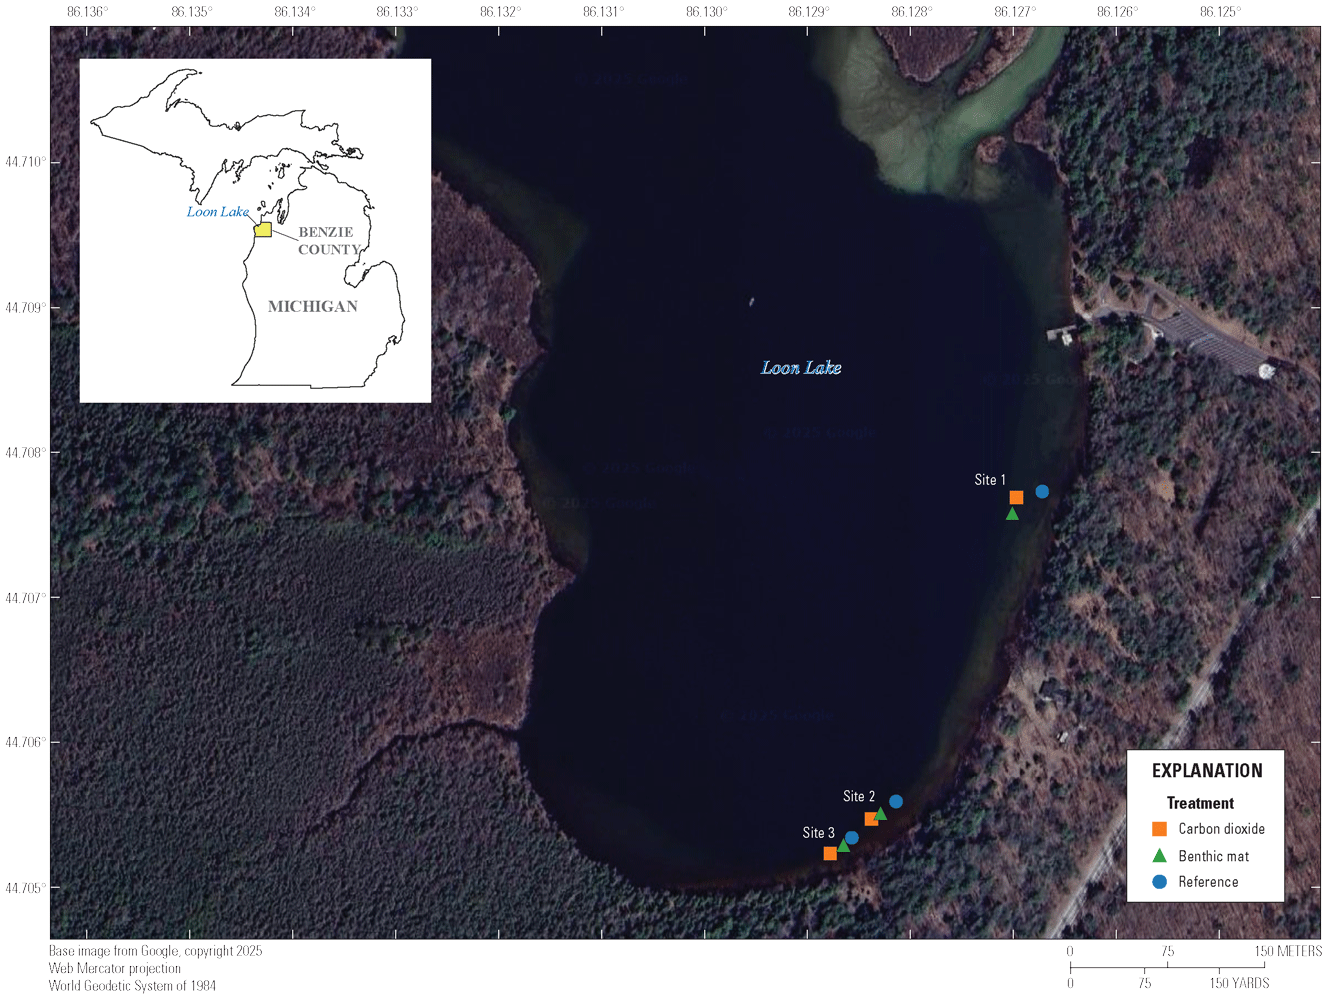Click the Site 3 green benthic mat triangle
Image resolution: width=1332 pixels, height=997 pixels.
843,845
